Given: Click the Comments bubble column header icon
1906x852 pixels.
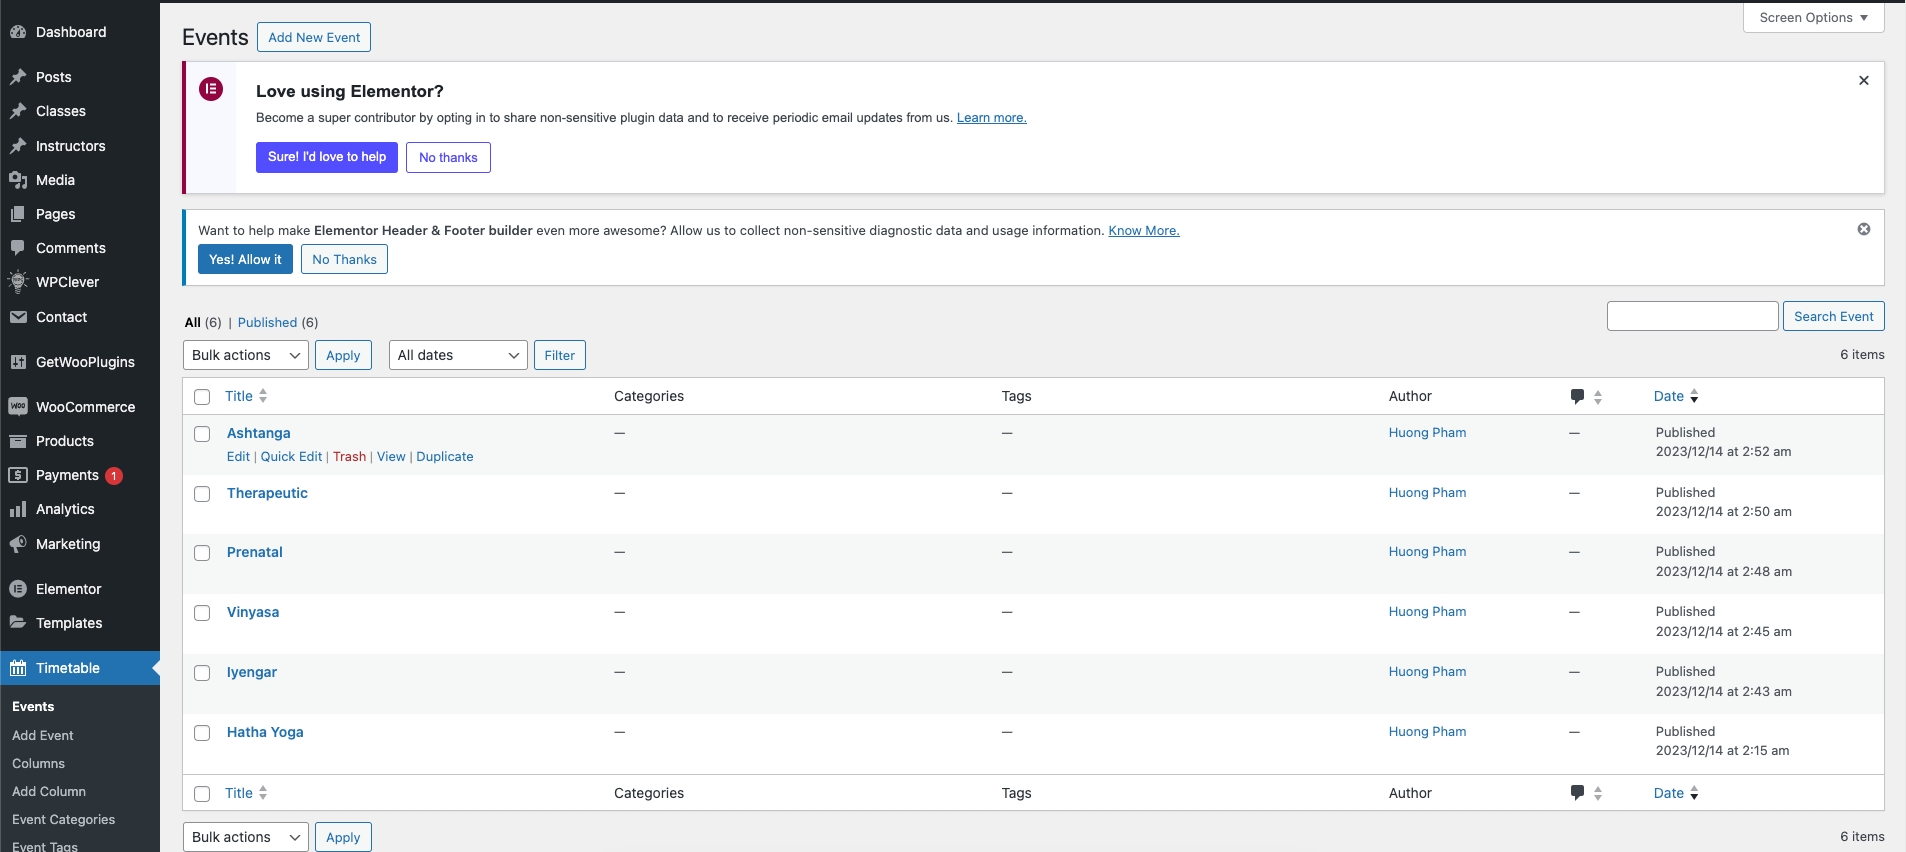Looking at the screenshot, I should click(x=1577, y=397).
